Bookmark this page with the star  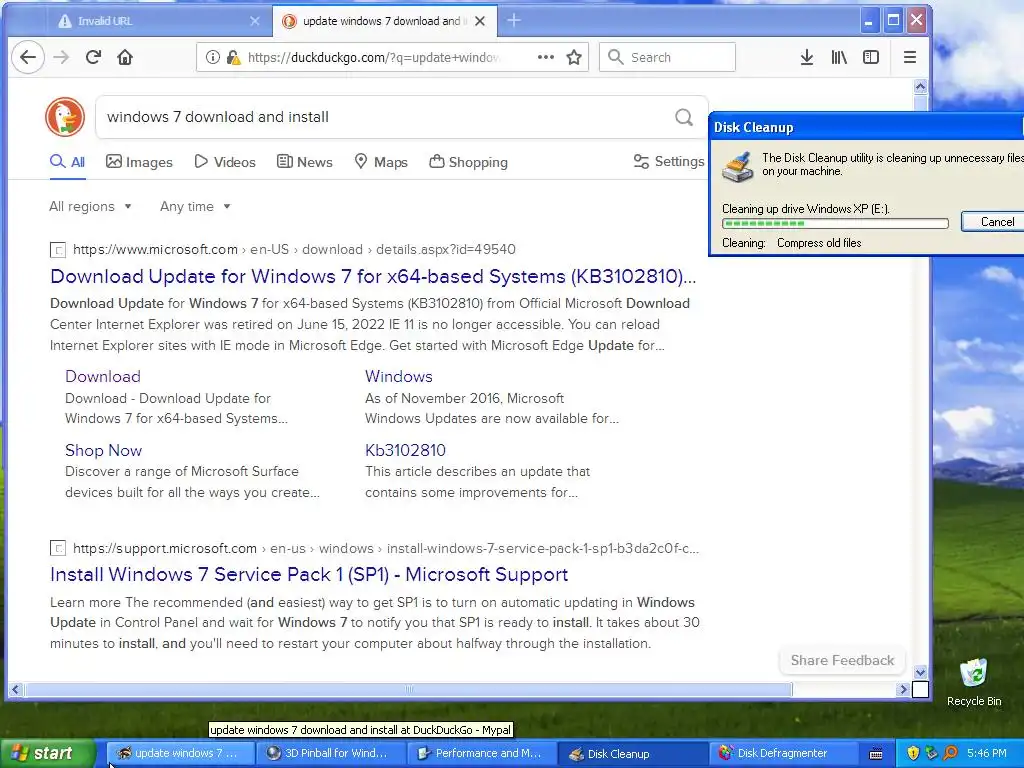click(574, 57)
